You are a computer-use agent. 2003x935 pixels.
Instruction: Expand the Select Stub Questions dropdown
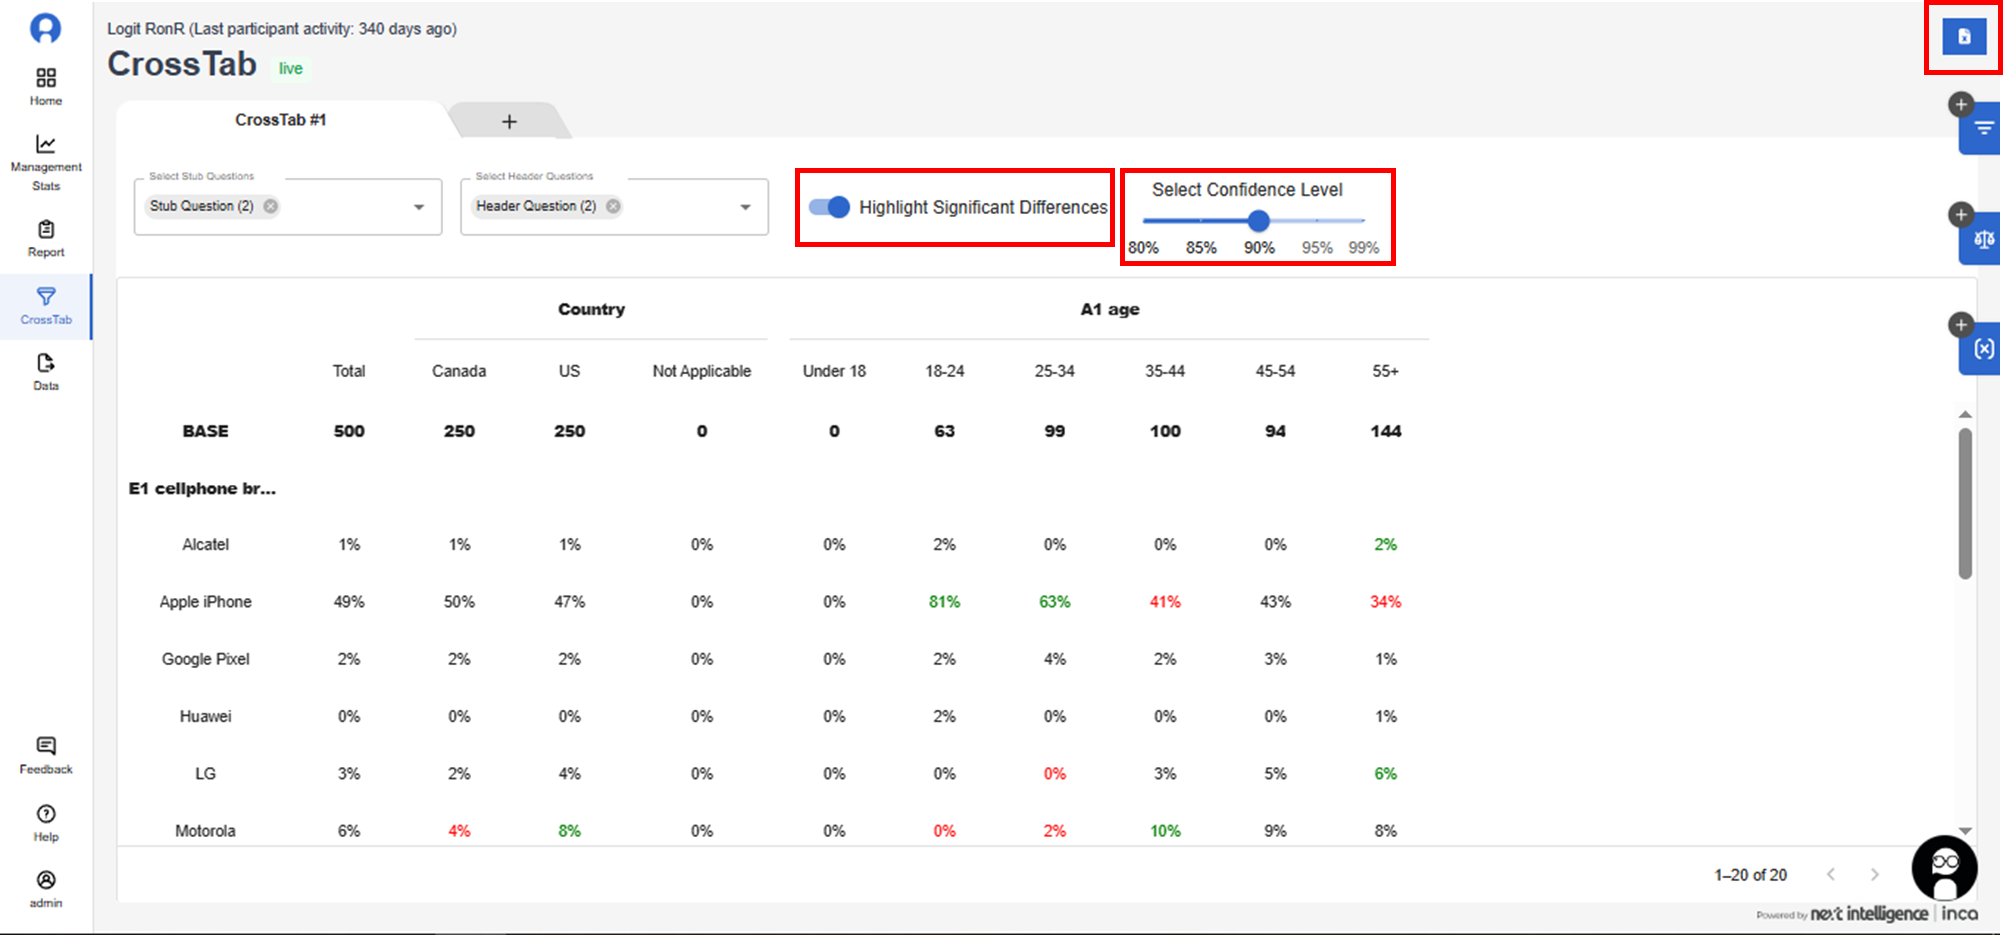coord(419,207)
